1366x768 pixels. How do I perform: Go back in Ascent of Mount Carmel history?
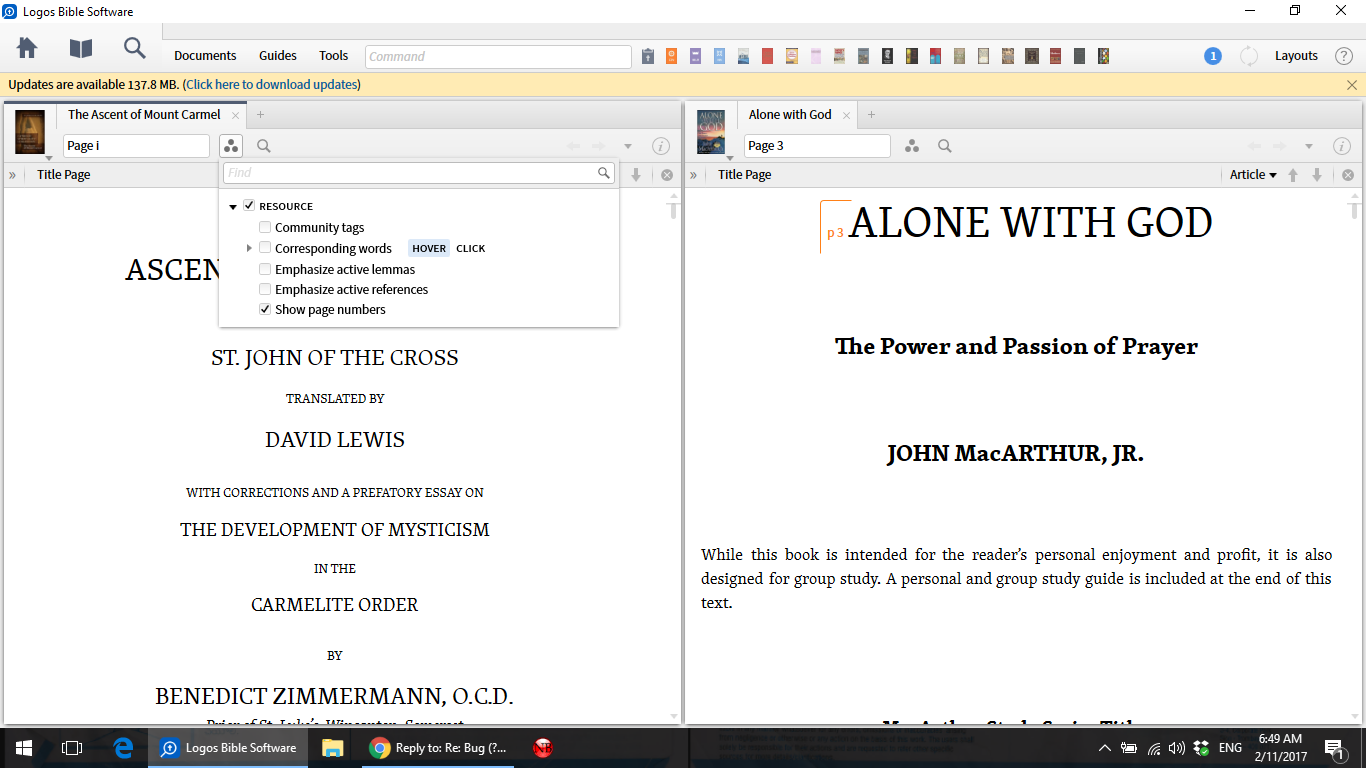pos(574,146)
